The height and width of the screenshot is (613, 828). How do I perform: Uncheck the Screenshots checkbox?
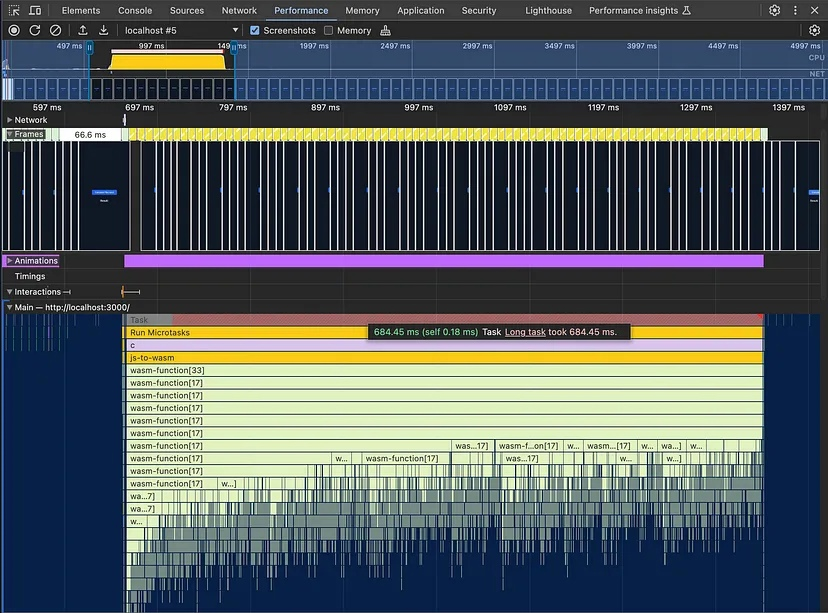tap(255, 30)
